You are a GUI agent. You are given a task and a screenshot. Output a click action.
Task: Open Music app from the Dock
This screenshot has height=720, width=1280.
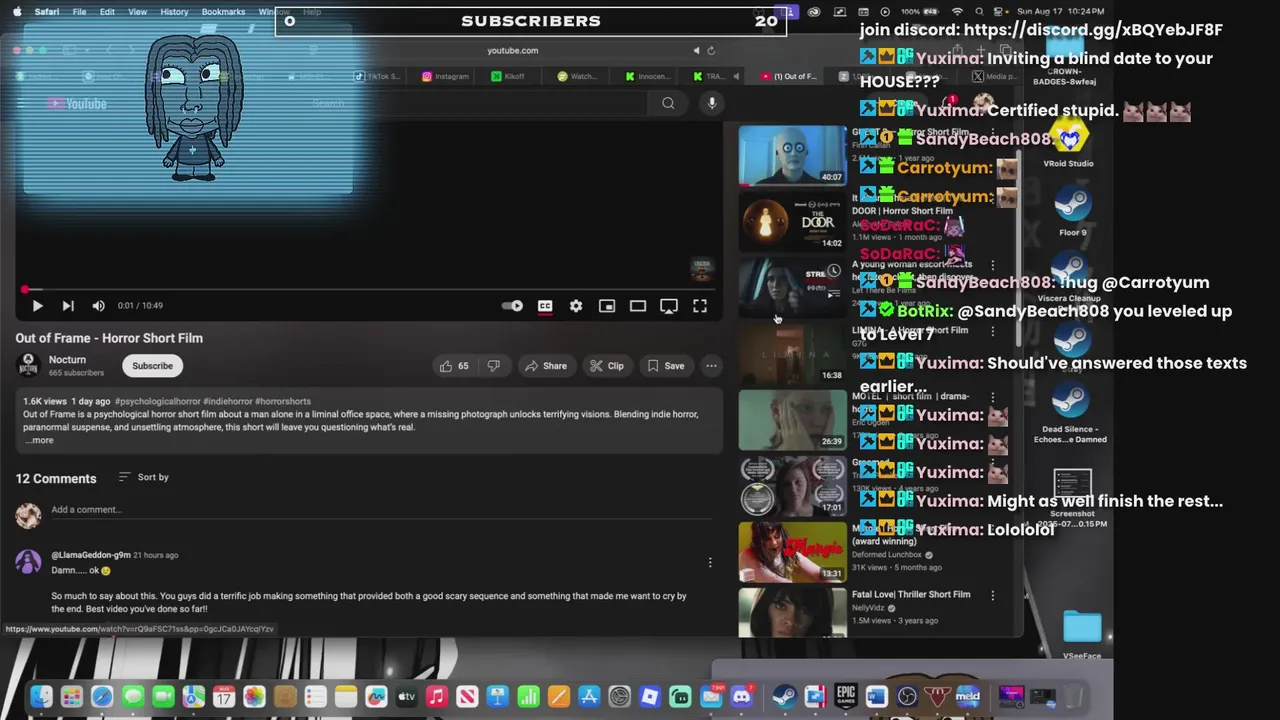coord(437,697)
